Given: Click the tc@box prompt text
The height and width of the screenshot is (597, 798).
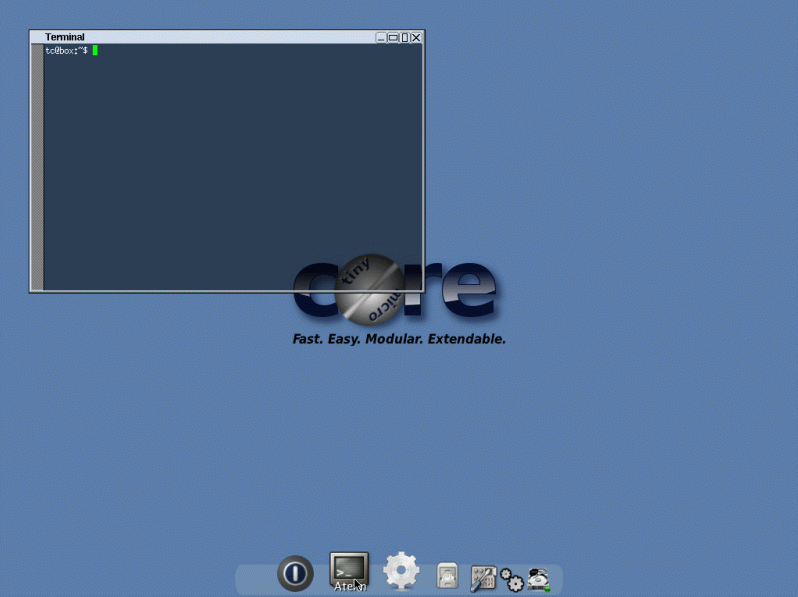Looking at the screenshot, I should coord(66,50).
